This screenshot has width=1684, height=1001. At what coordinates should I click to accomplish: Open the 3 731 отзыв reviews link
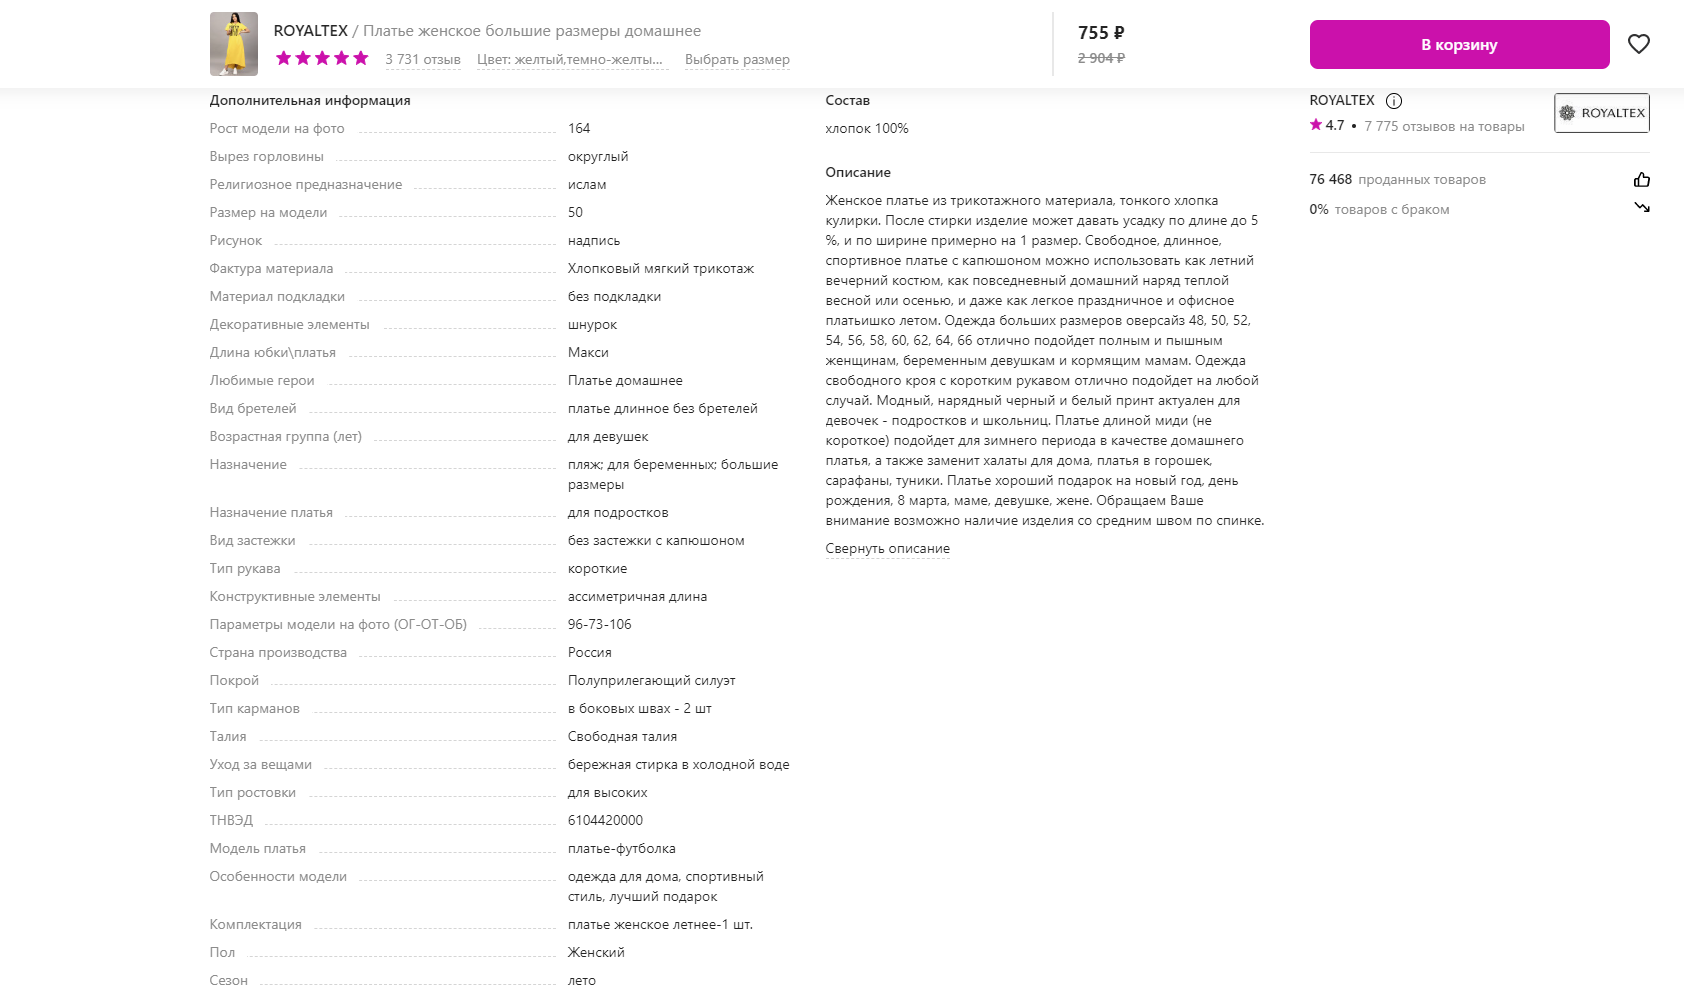pyautogui.click(x=423, y=59)
